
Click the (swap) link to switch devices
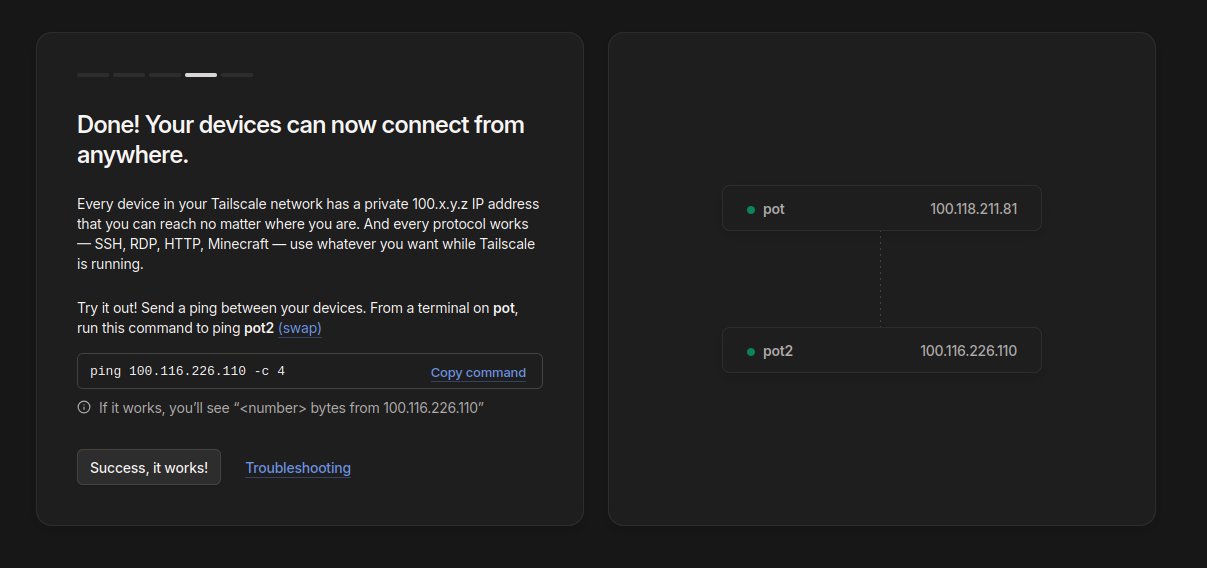300,328
